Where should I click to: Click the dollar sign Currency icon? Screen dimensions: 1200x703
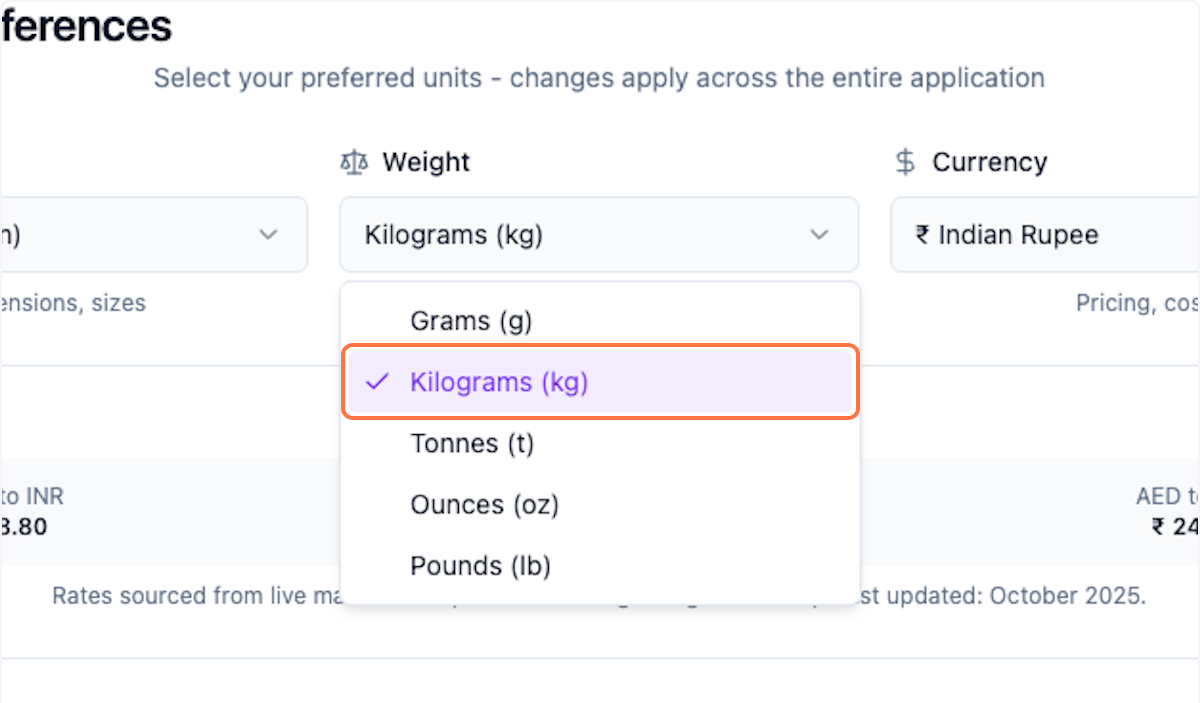click(905, 162)
